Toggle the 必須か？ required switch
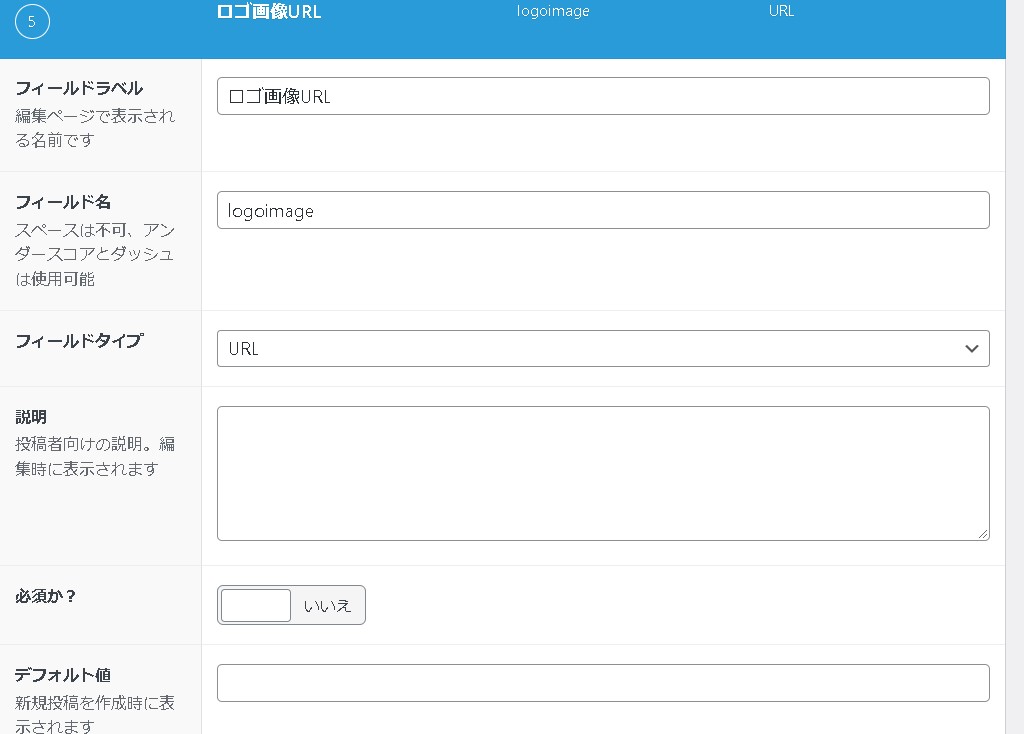1024x734 pixels. (x=256, y=605)
